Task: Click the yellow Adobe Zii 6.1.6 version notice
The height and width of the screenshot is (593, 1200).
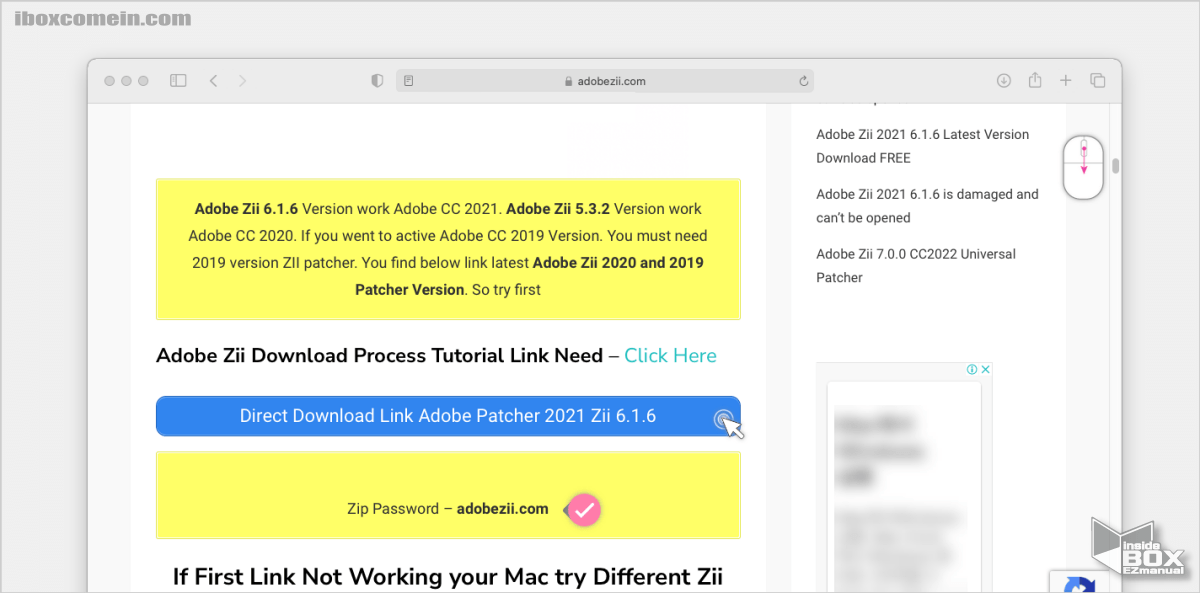Action: [448, 249]
